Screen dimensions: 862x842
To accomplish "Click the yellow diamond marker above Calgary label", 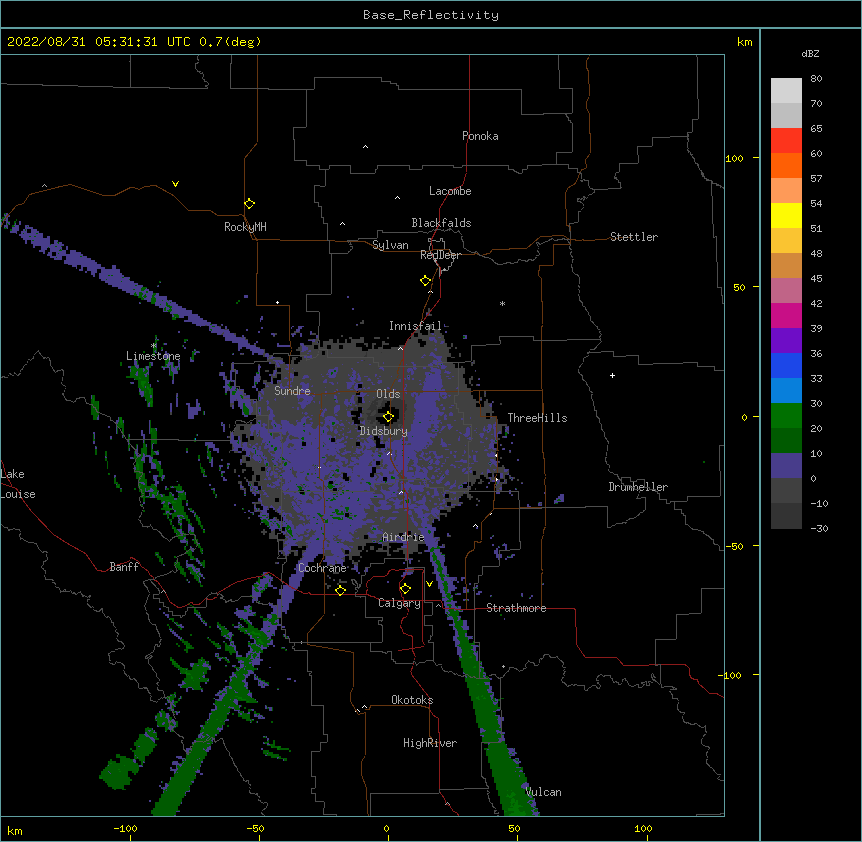I will tap(405, 589).
